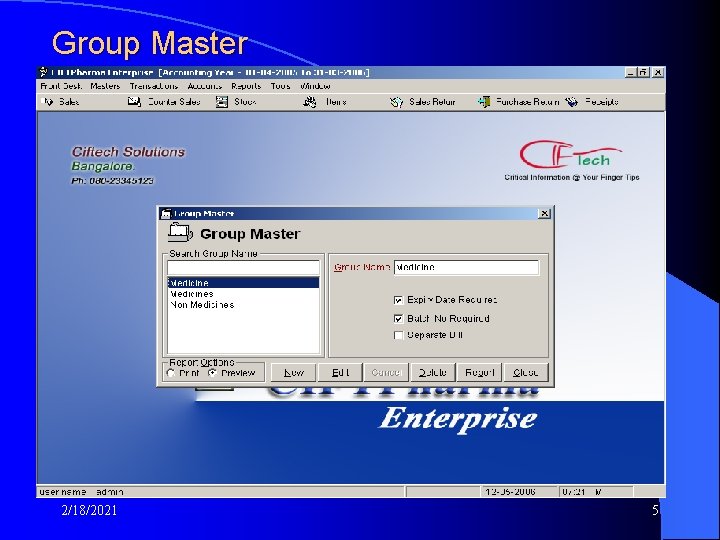The height and width of the screenshot is (540, 720).
Task: Click the Edit button
Action: tap(340, 372)
